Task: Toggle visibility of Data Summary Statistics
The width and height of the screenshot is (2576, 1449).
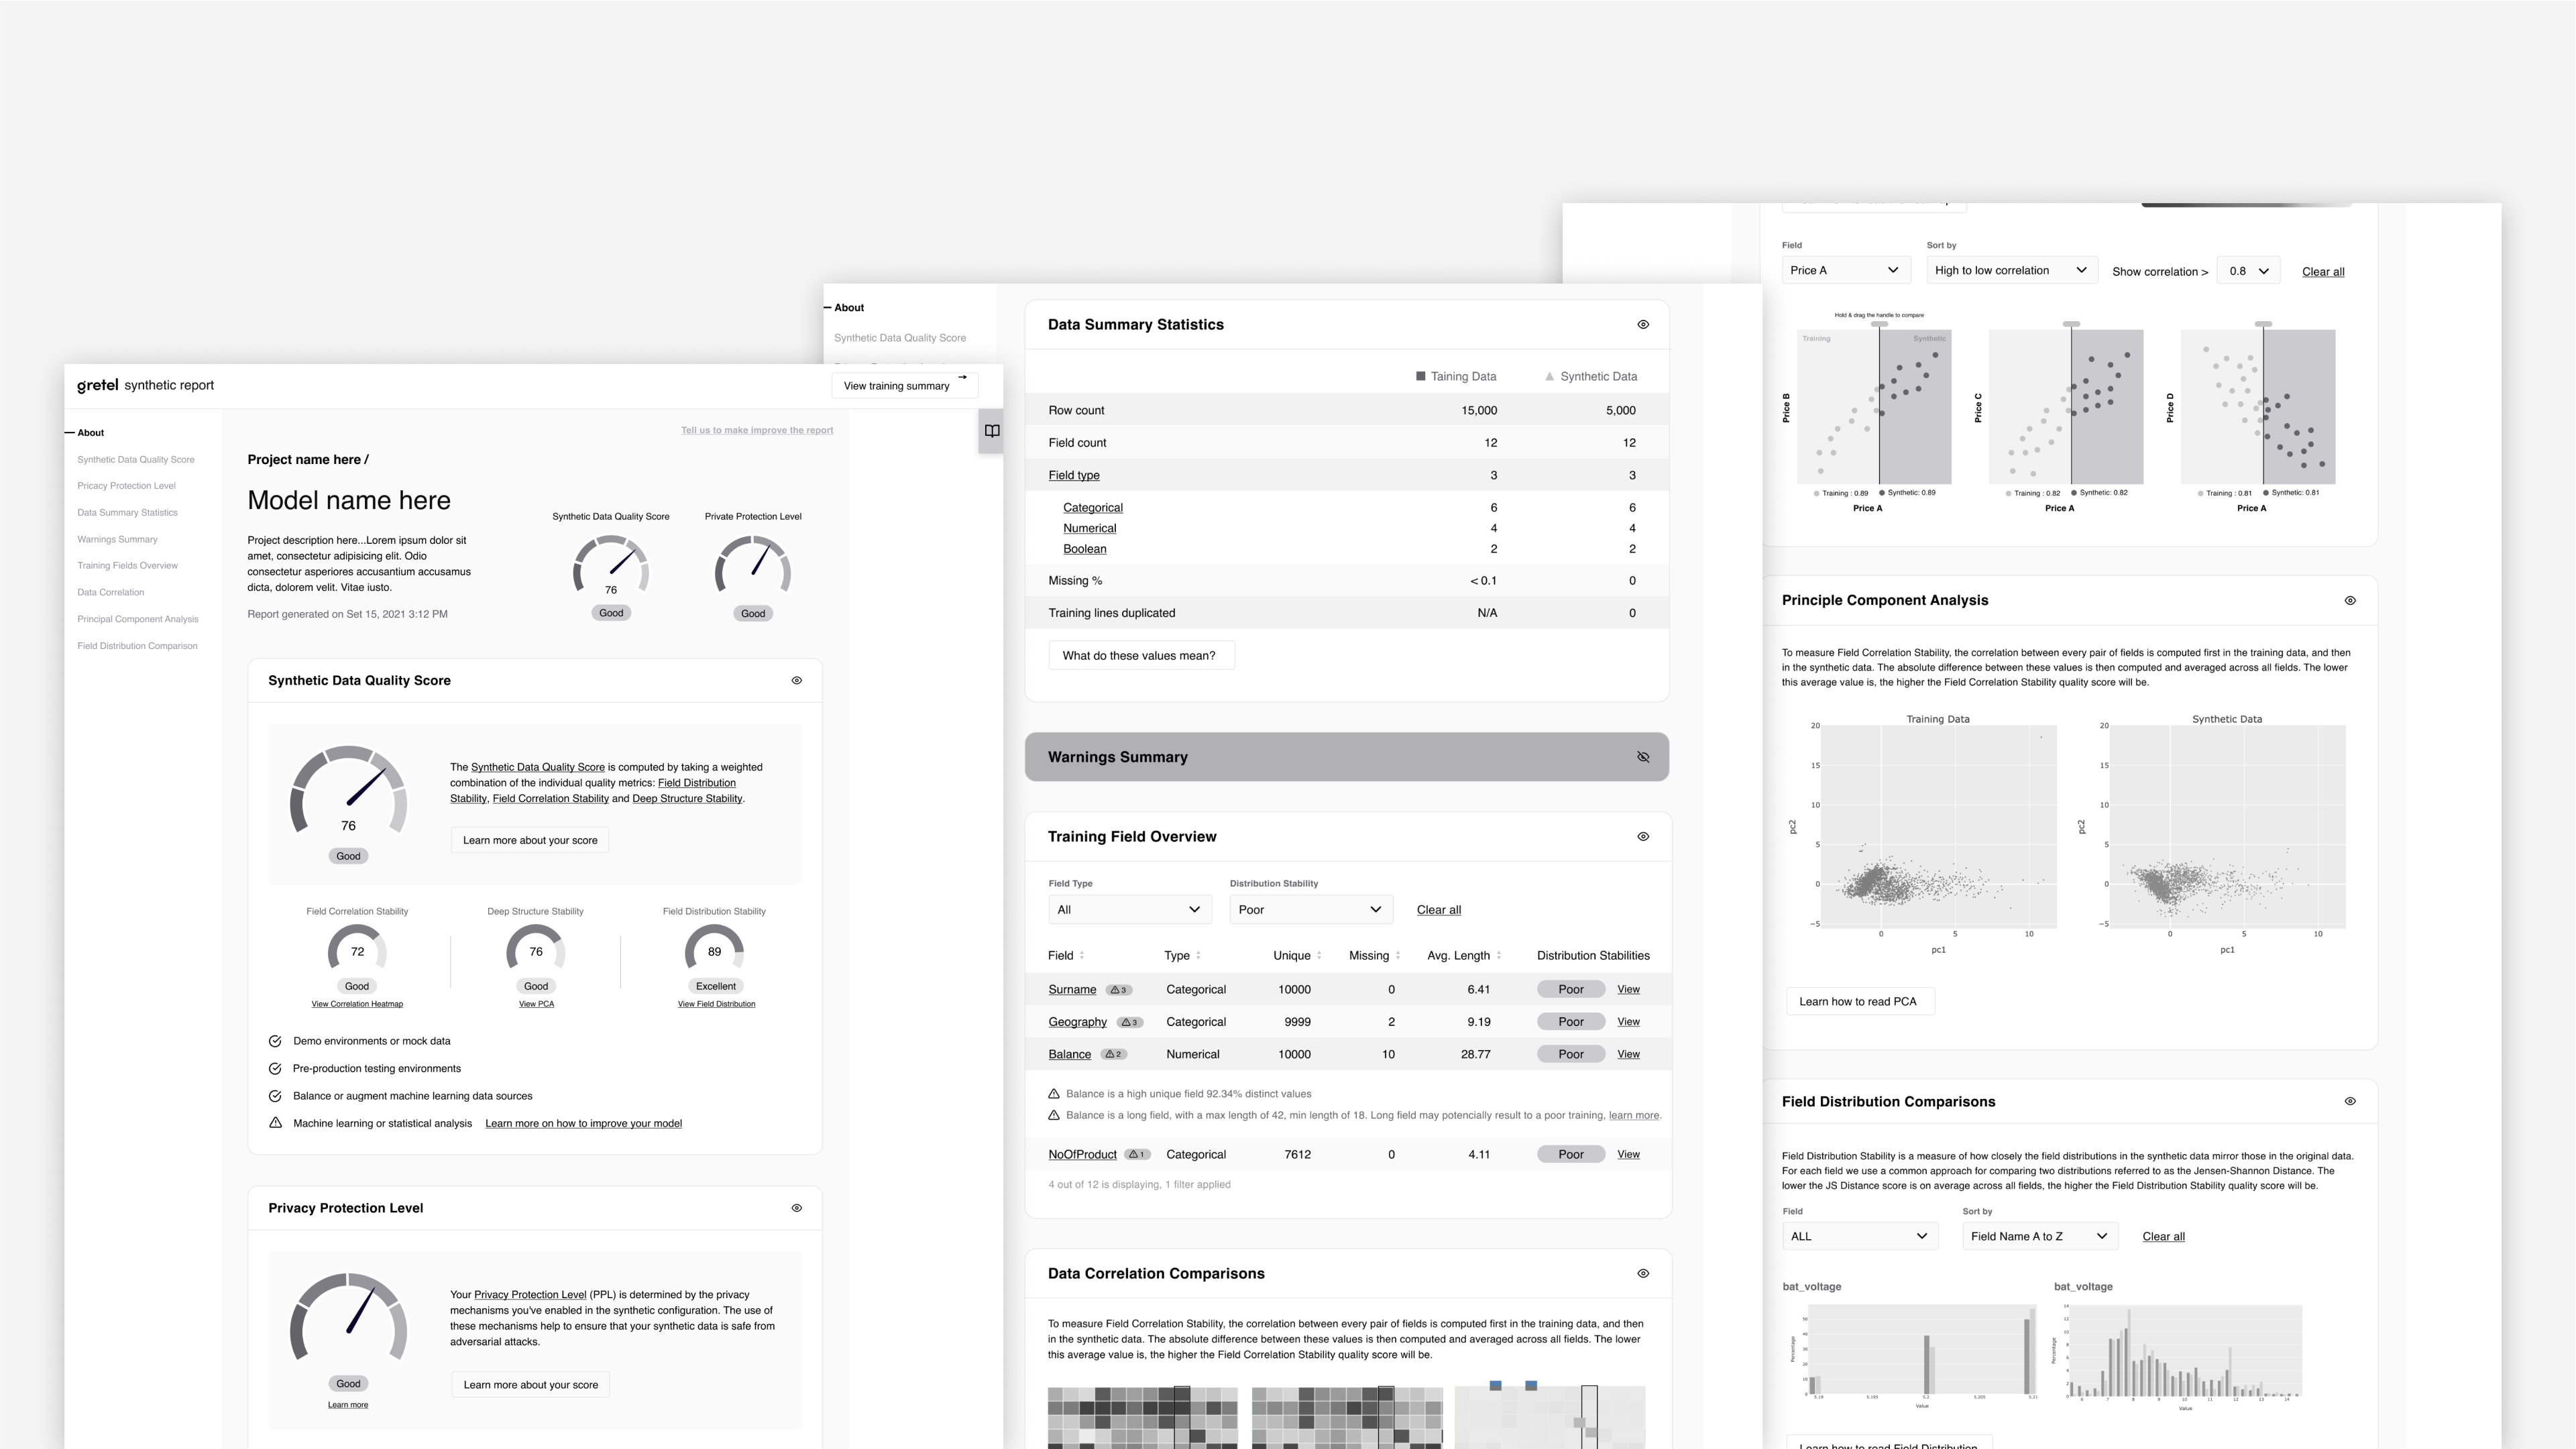Action: coord(1643,325)
